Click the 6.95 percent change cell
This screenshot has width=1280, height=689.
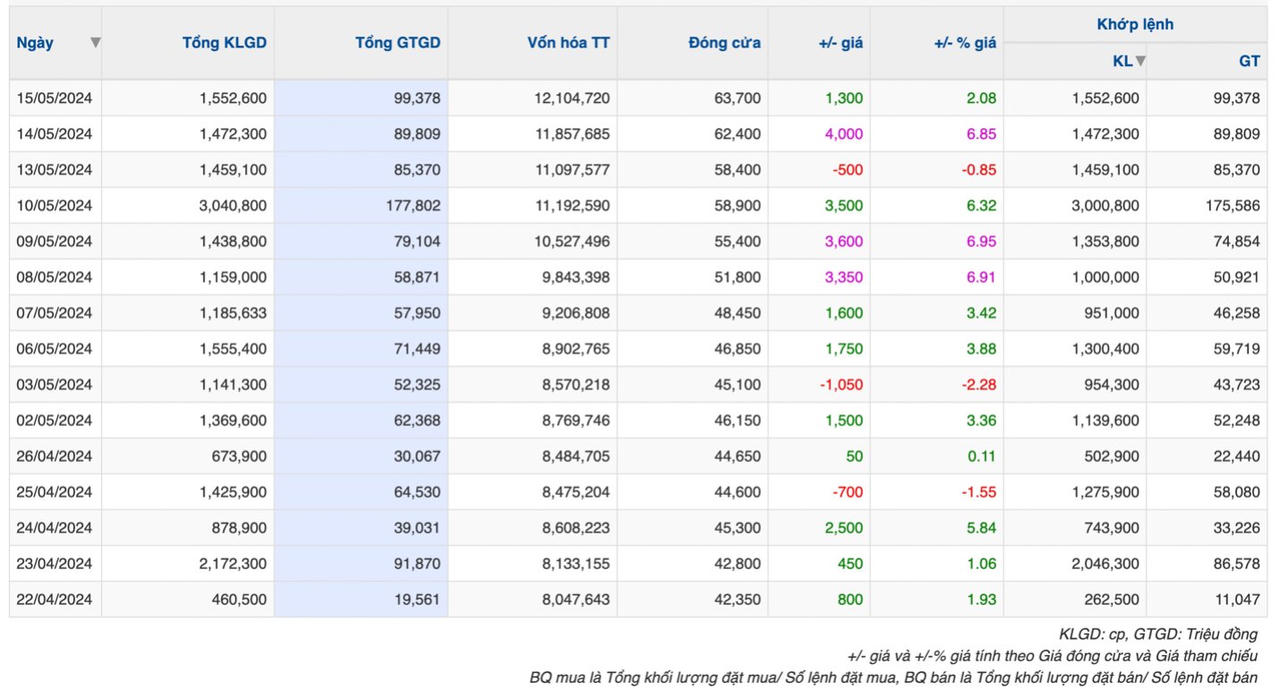coord(980,242)
